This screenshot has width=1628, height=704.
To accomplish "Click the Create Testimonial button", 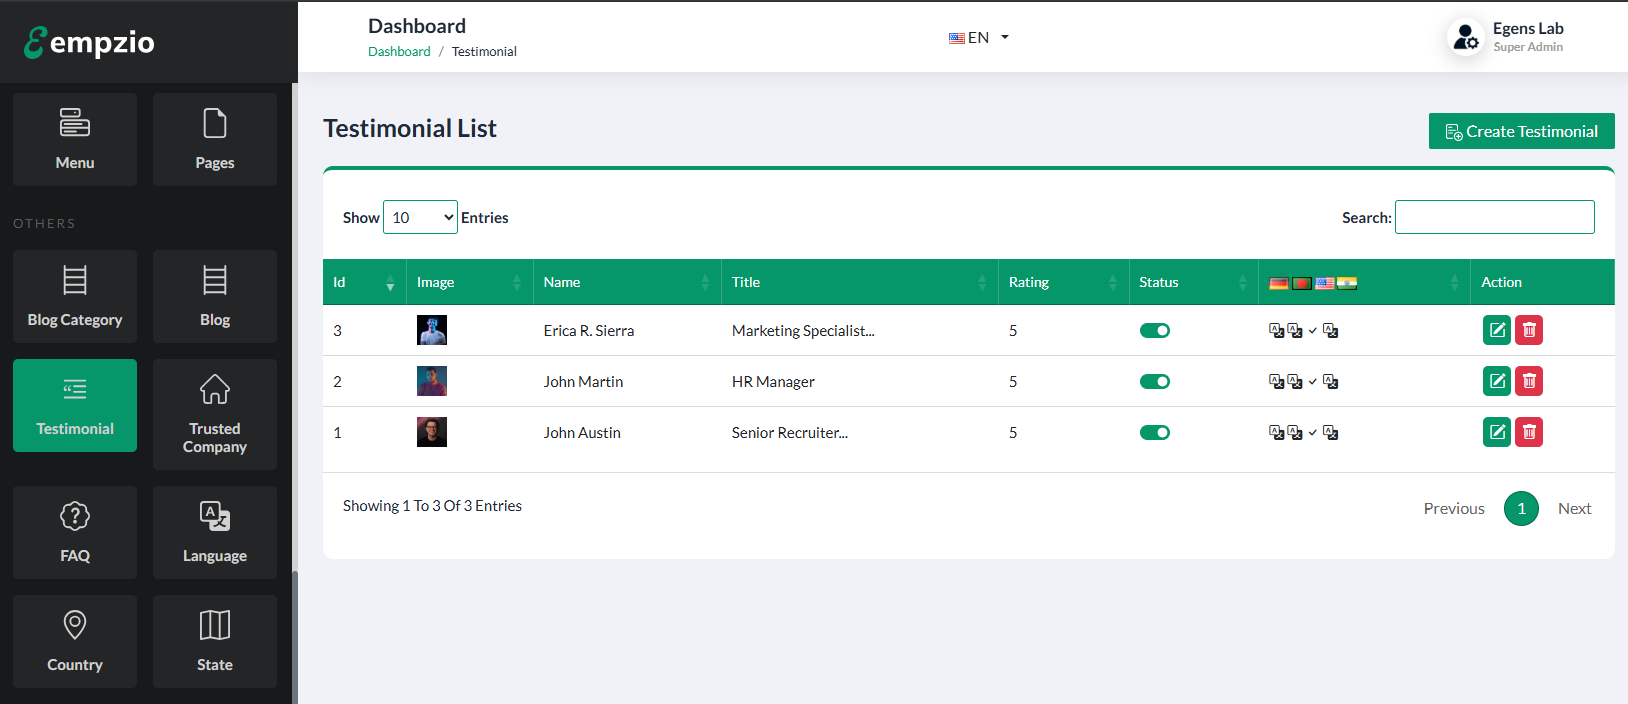I will 1521,131.
